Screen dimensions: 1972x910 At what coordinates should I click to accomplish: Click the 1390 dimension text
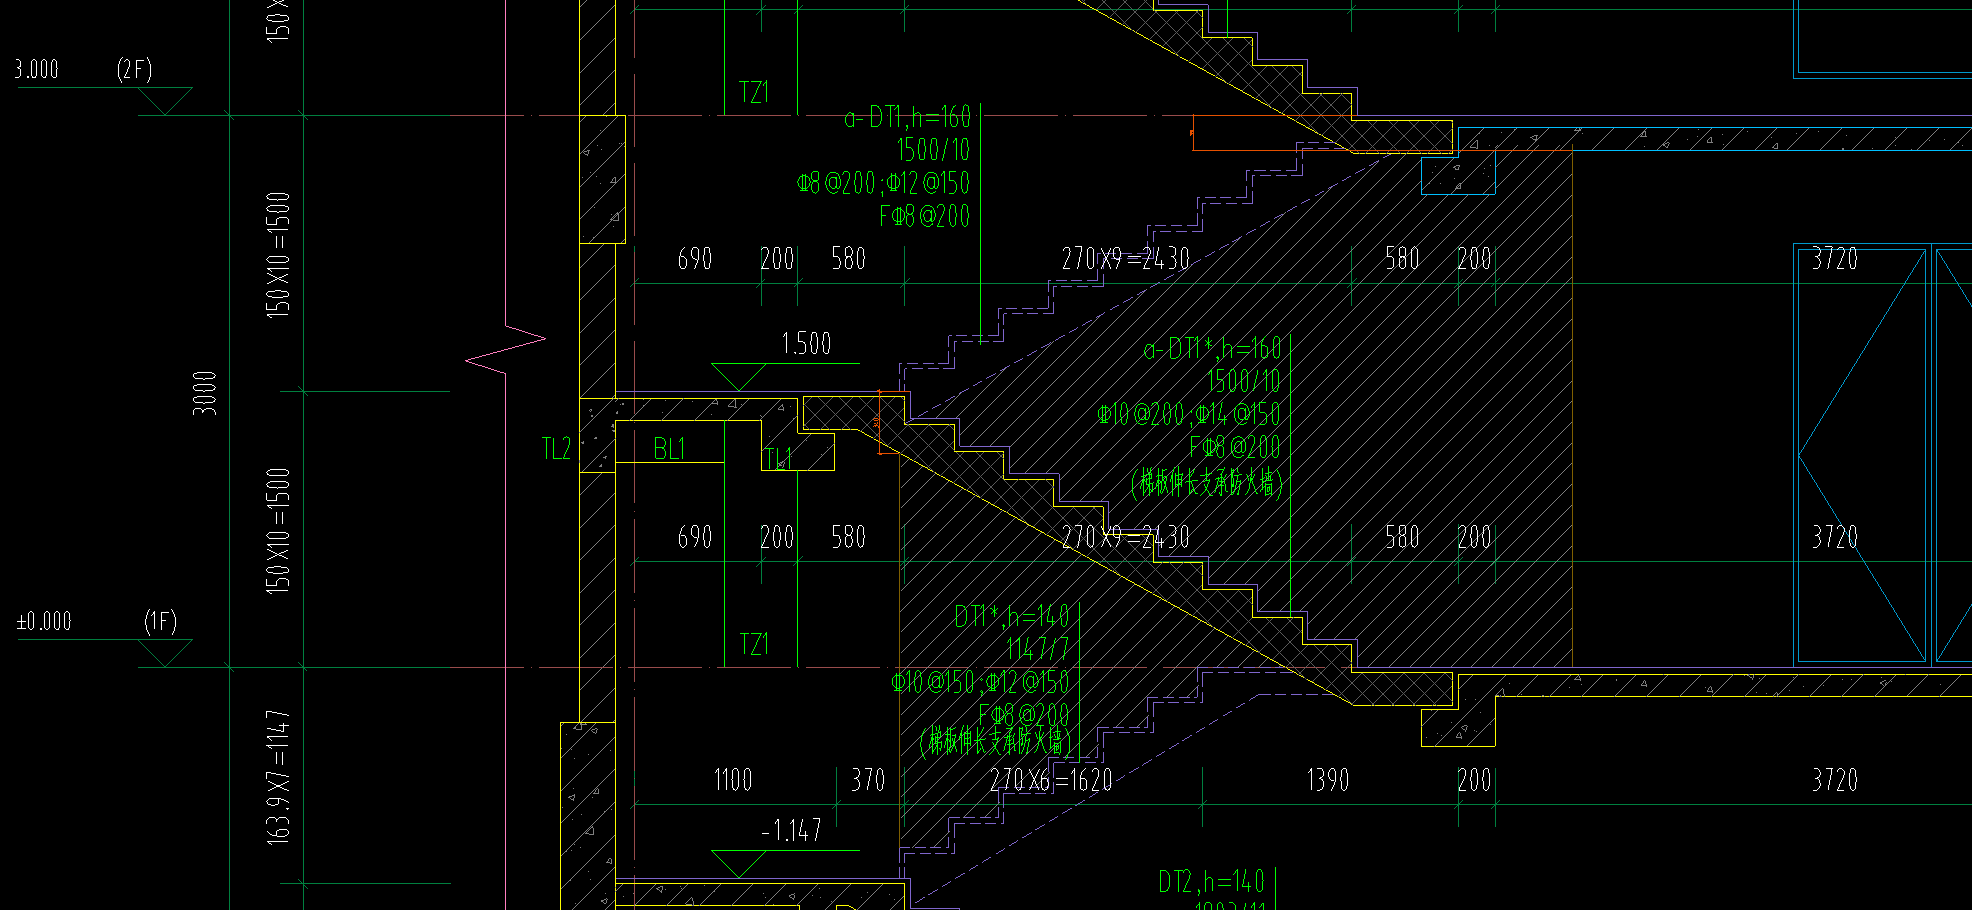pos(1328,780)
